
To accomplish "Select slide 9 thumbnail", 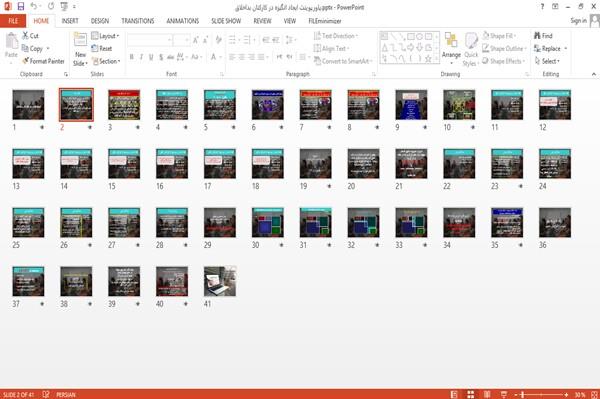I will pos(411,105).
